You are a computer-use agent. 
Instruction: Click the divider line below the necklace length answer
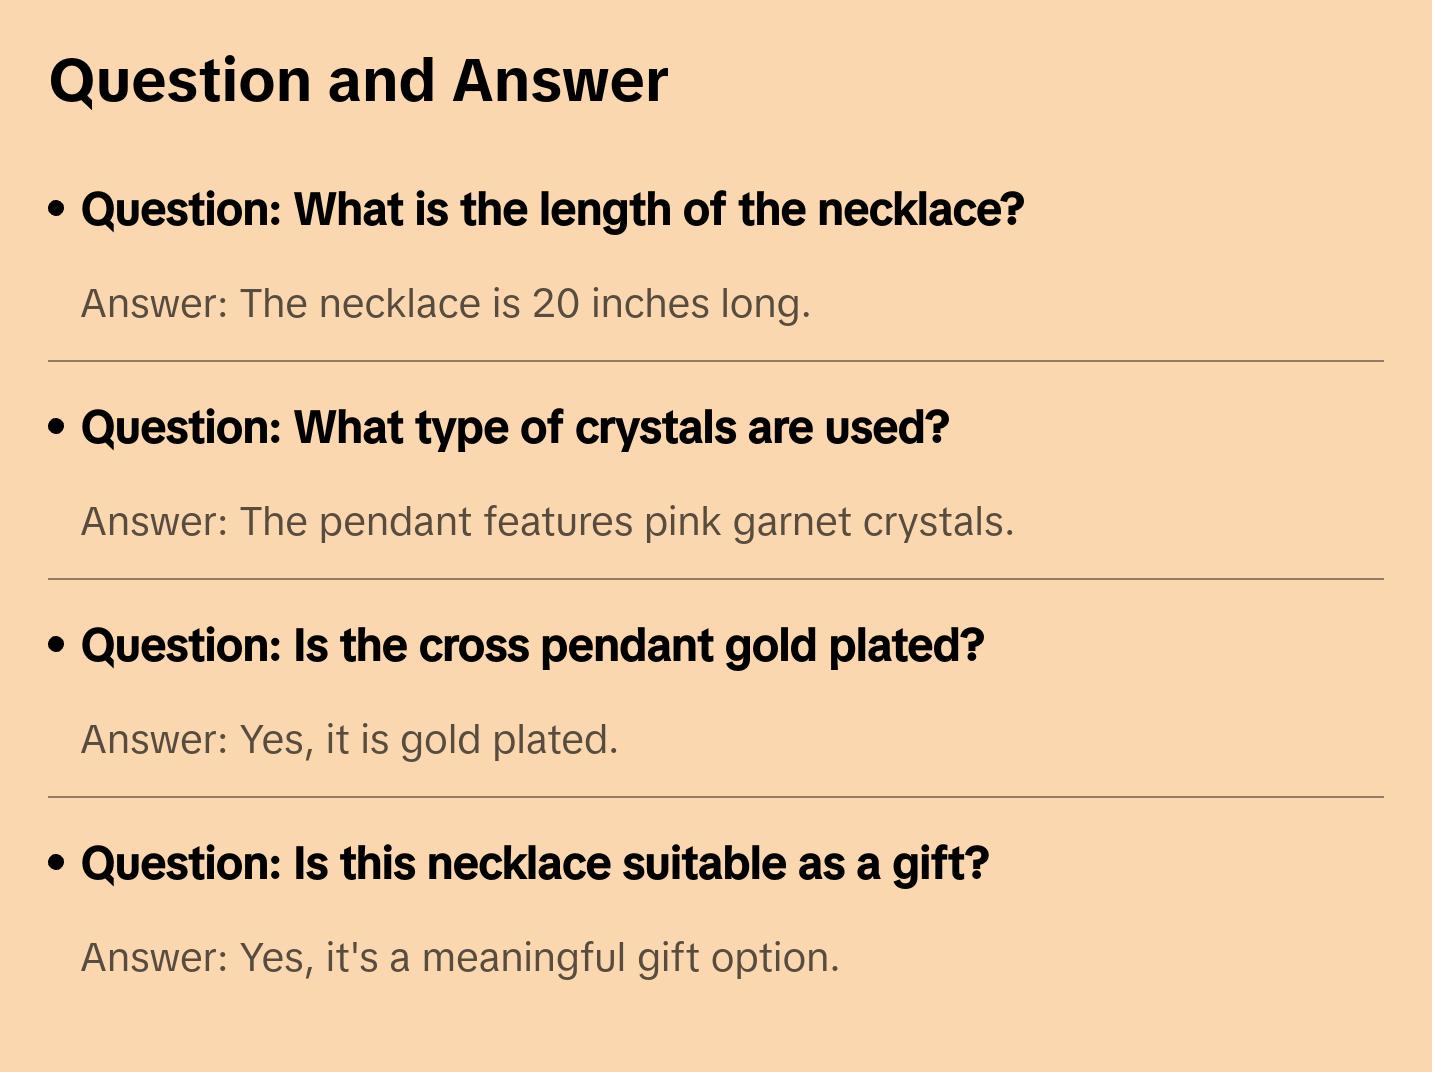tap(716, 361)
